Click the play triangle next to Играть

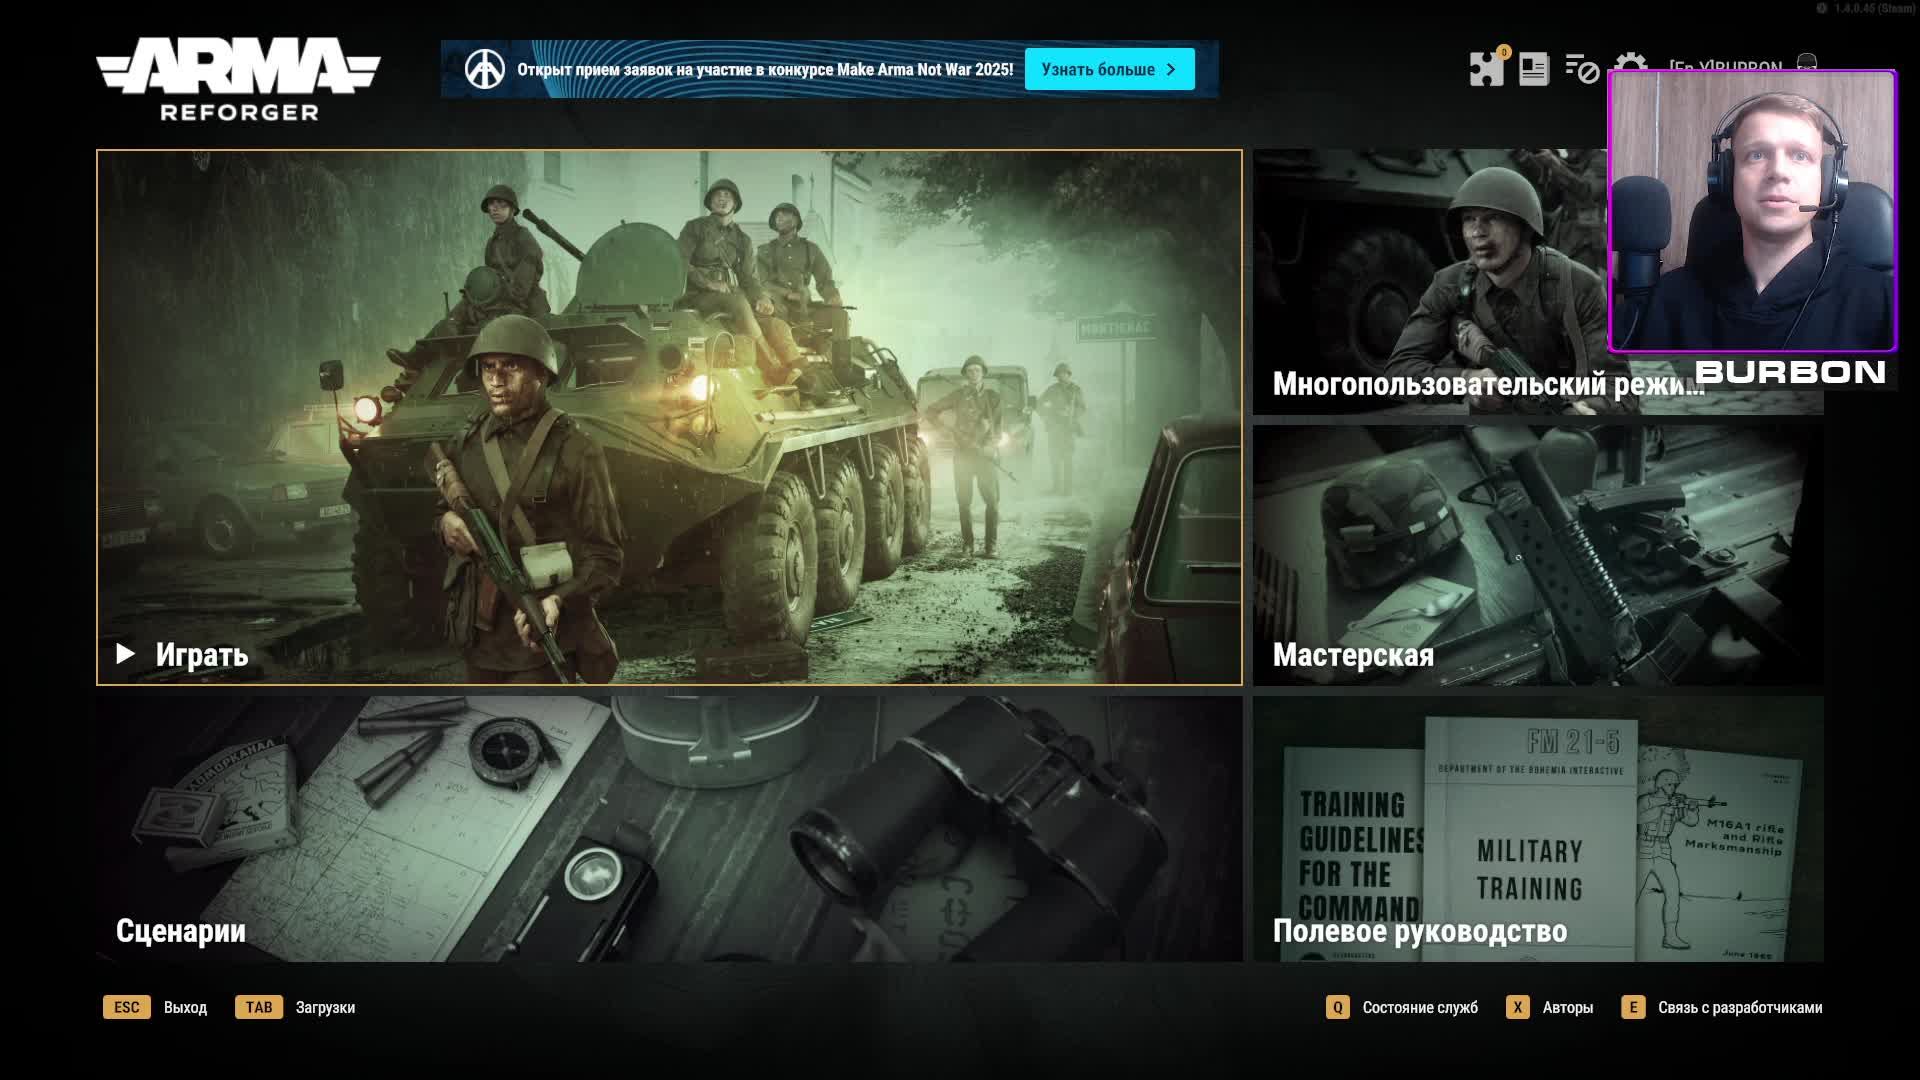pos(126,654)
